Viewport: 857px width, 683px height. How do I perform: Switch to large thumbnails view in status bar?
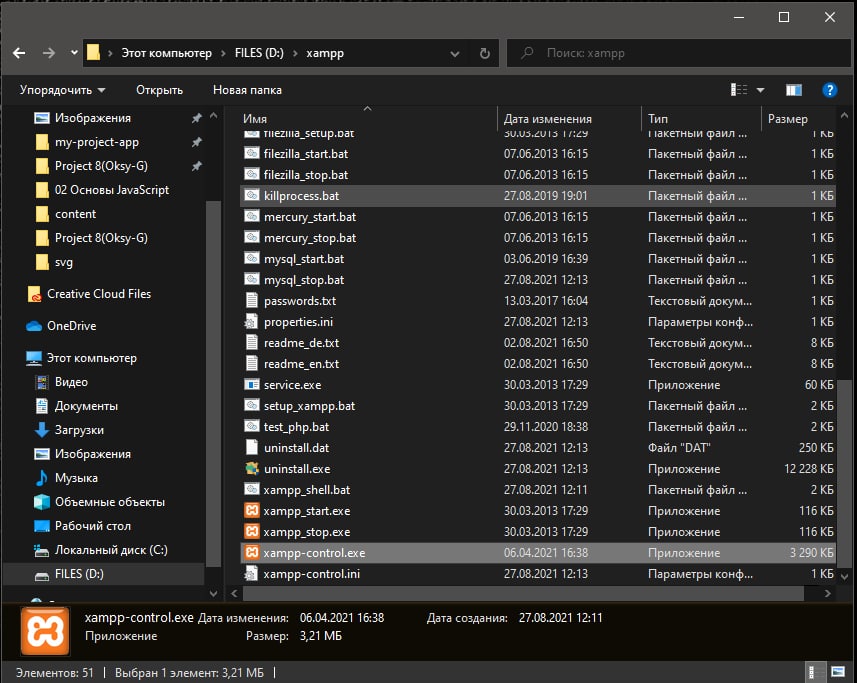click(837, 672)
